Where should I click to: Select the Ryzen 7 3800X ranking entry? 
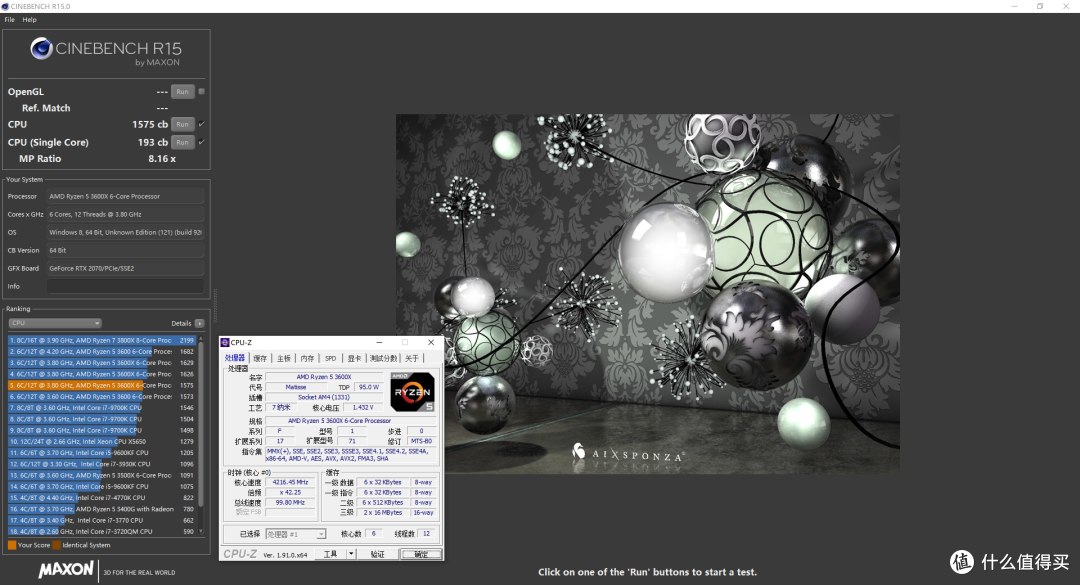[x=102, y=340]
